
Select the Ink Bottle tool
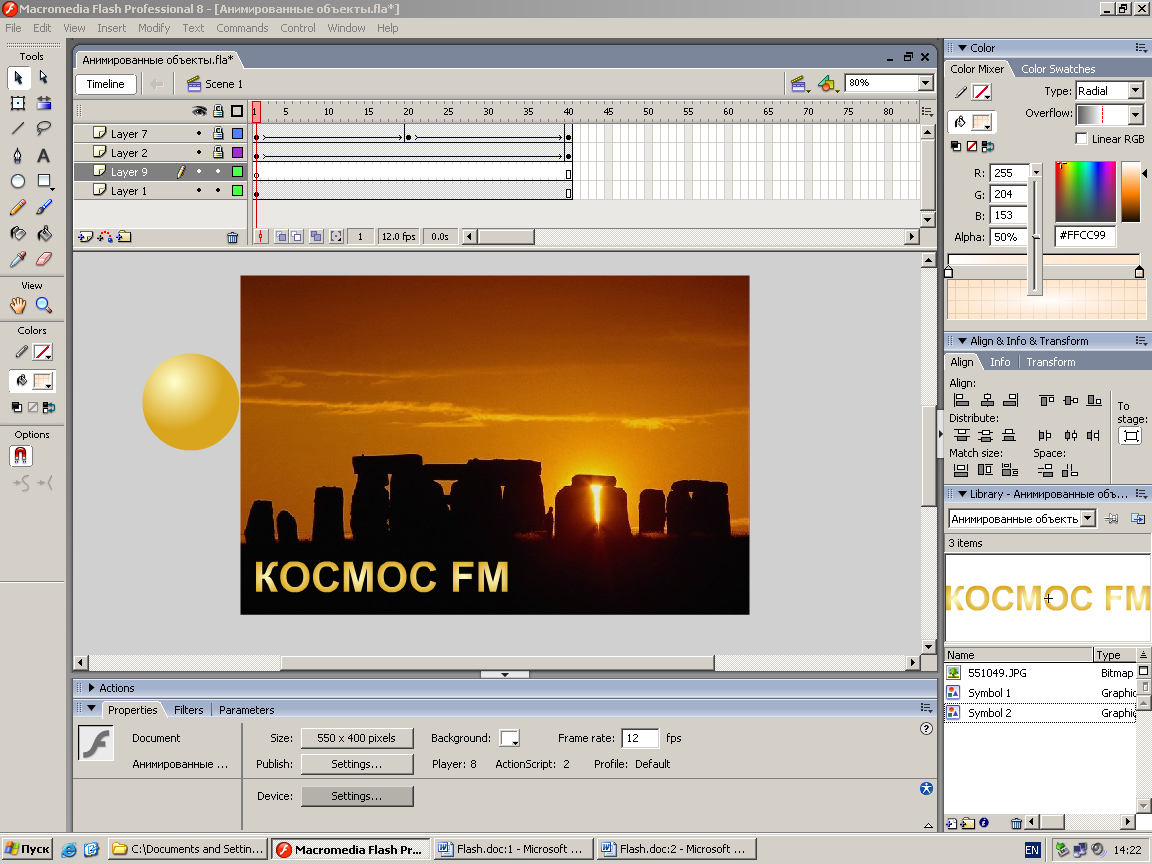click(x=18, y=234)
